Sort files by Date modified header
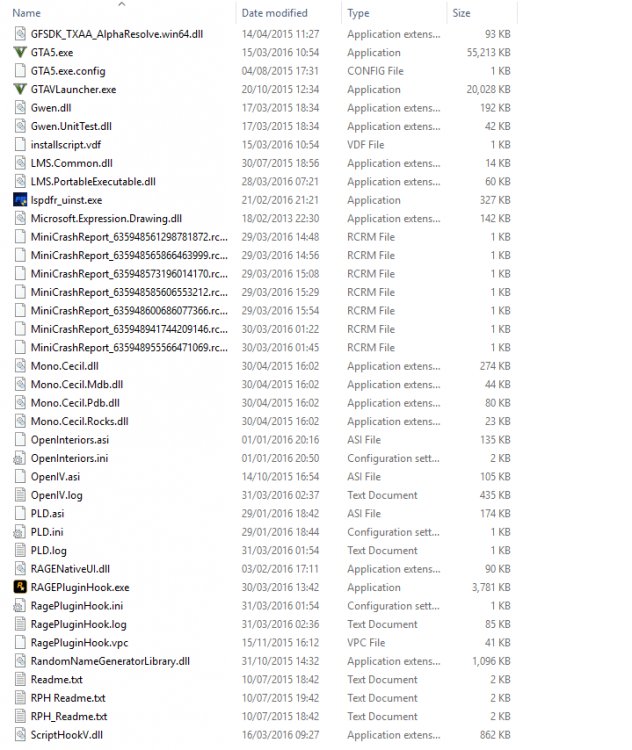This screenshot has height=750, width=632. (274, 13)
